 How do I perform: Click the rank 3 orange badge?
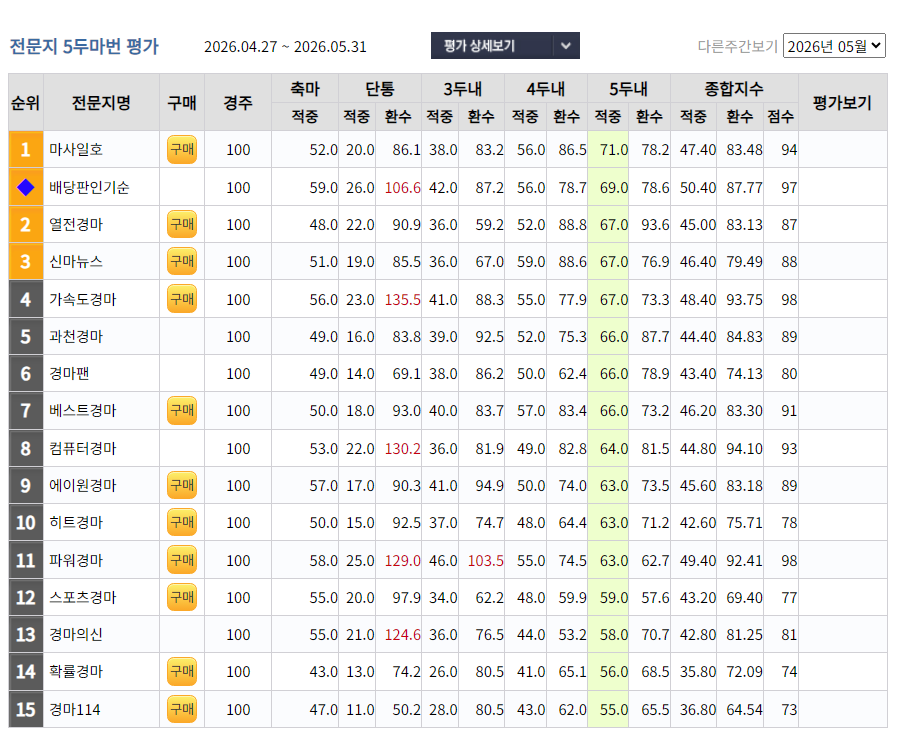pyautogui.click(x=26, y=262)
